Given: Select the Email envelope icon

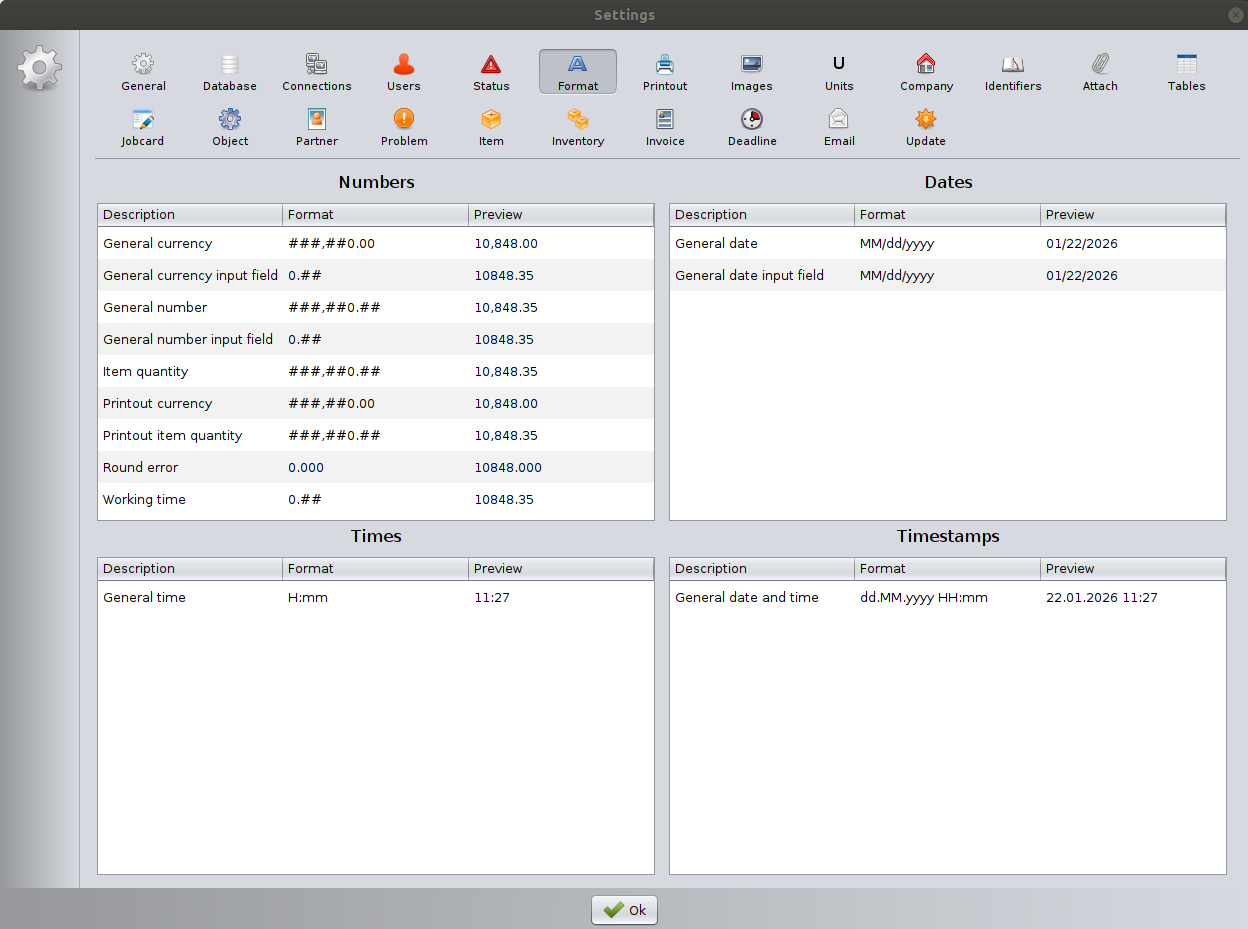Looking at the screenshot, I should tap(838, 120).
